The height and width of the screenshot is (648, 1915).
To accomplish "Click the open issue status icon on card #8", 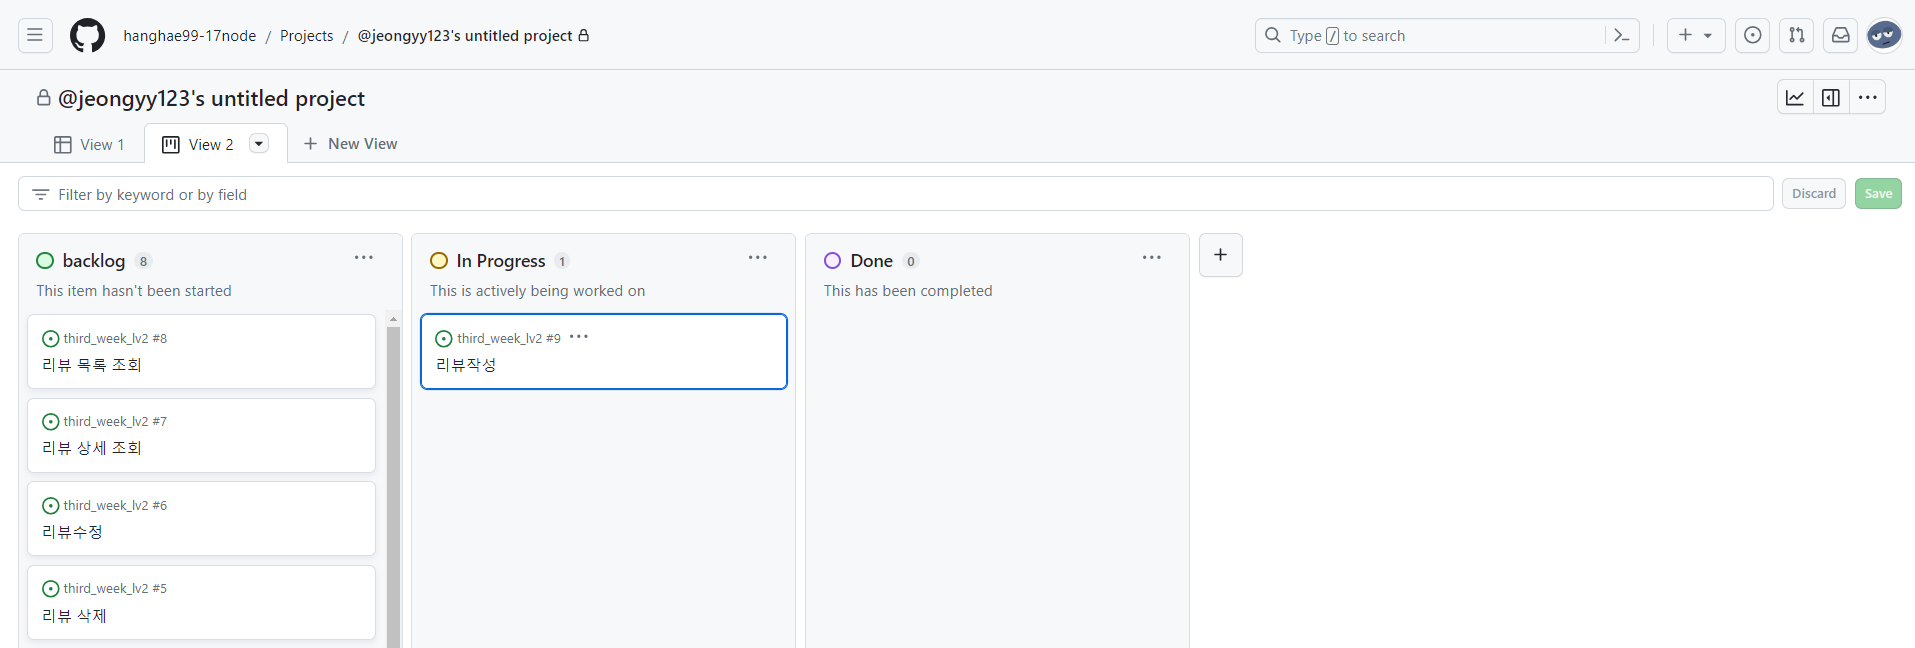I will point(51,339).
